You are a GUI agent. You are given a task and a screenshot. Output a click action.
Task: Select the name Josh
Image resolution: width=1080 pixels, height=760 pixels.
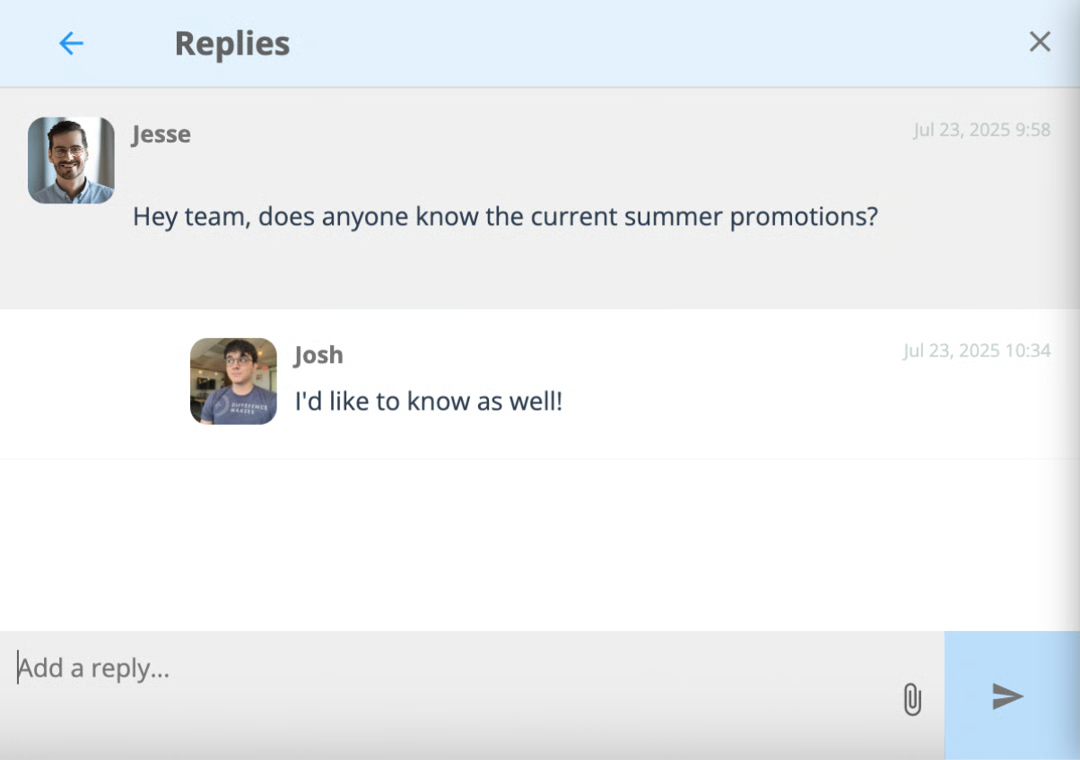click(318, 355)
